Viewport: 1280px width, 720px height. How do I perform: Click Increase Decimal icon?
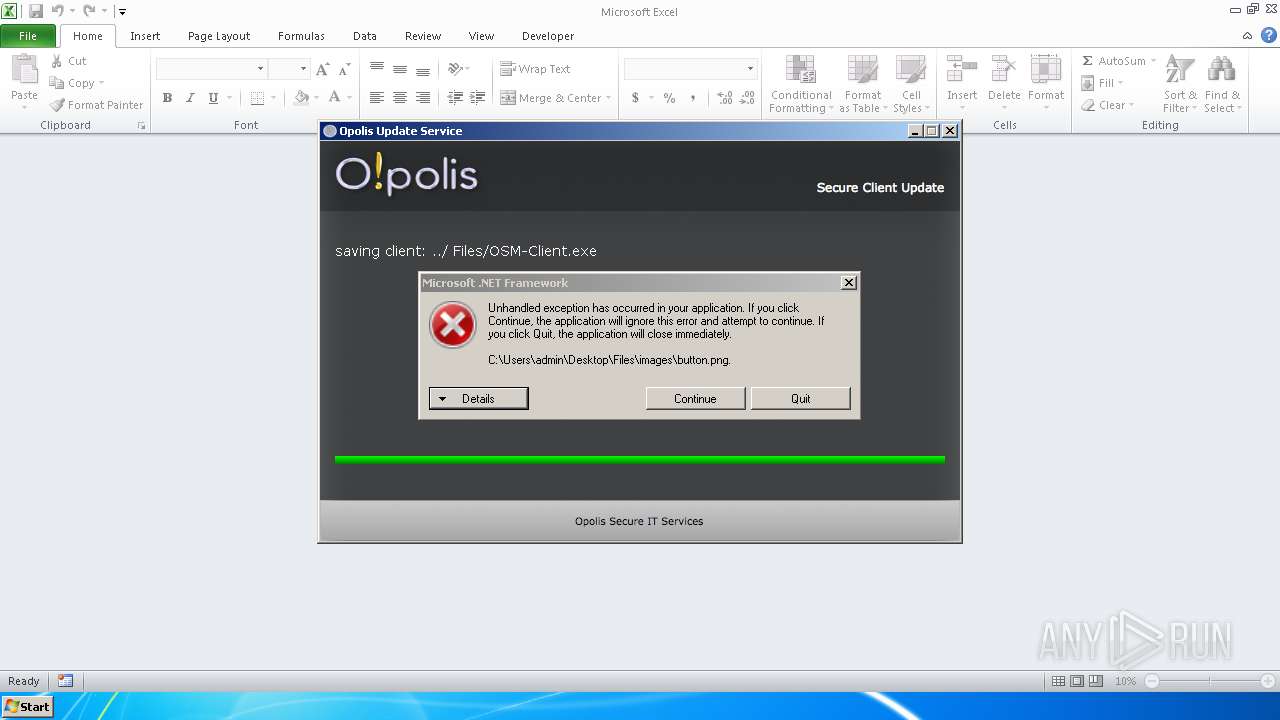[725, 98]
